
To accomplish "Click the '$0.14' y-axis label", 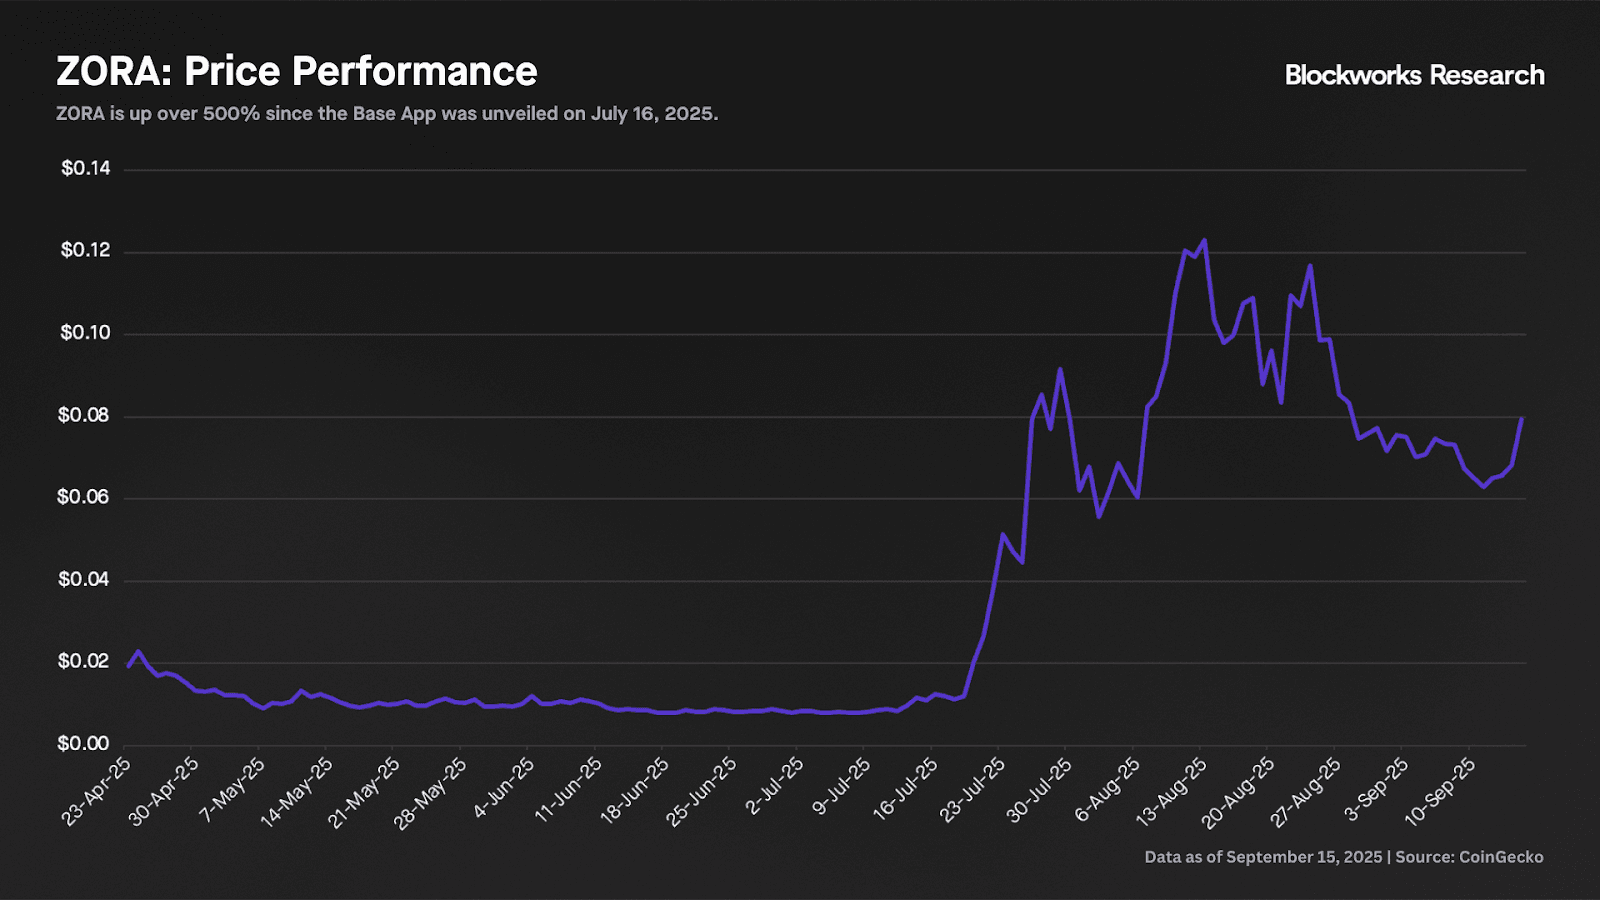I will [x=86, y=168].
